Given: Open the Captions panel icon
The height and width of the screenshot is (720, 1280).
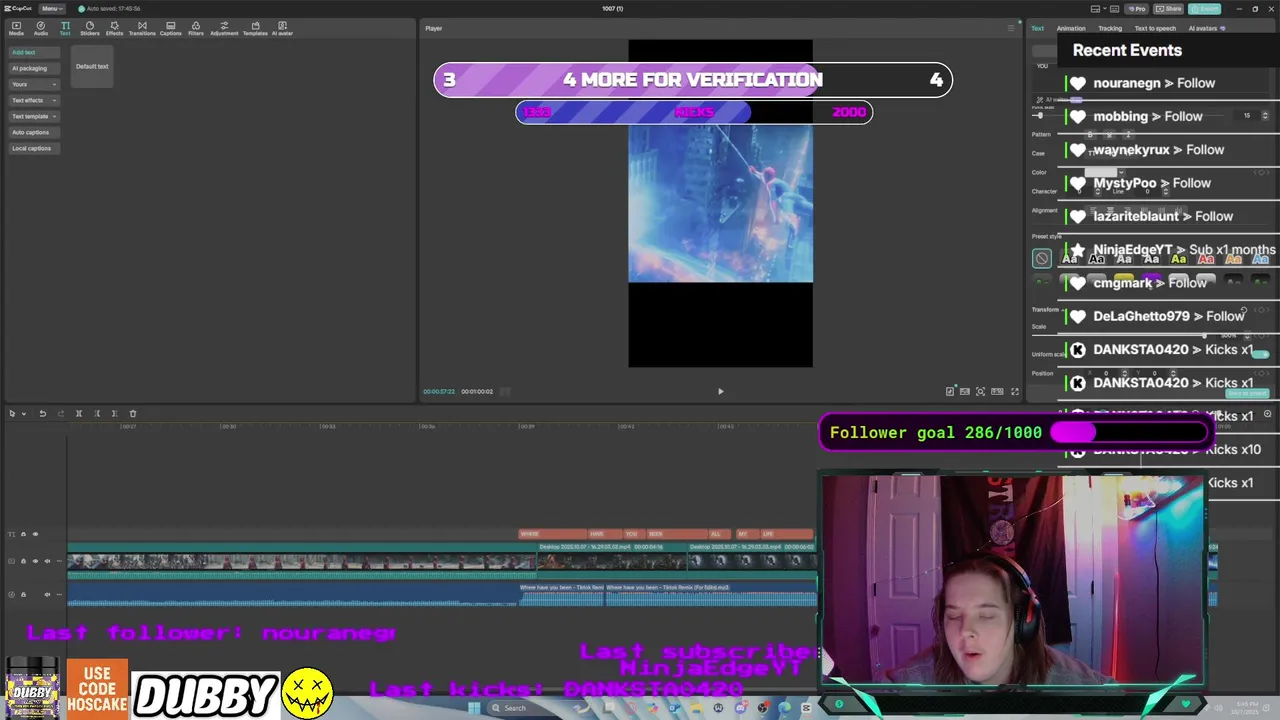Looking at the screenshot, I should [171, 28].
